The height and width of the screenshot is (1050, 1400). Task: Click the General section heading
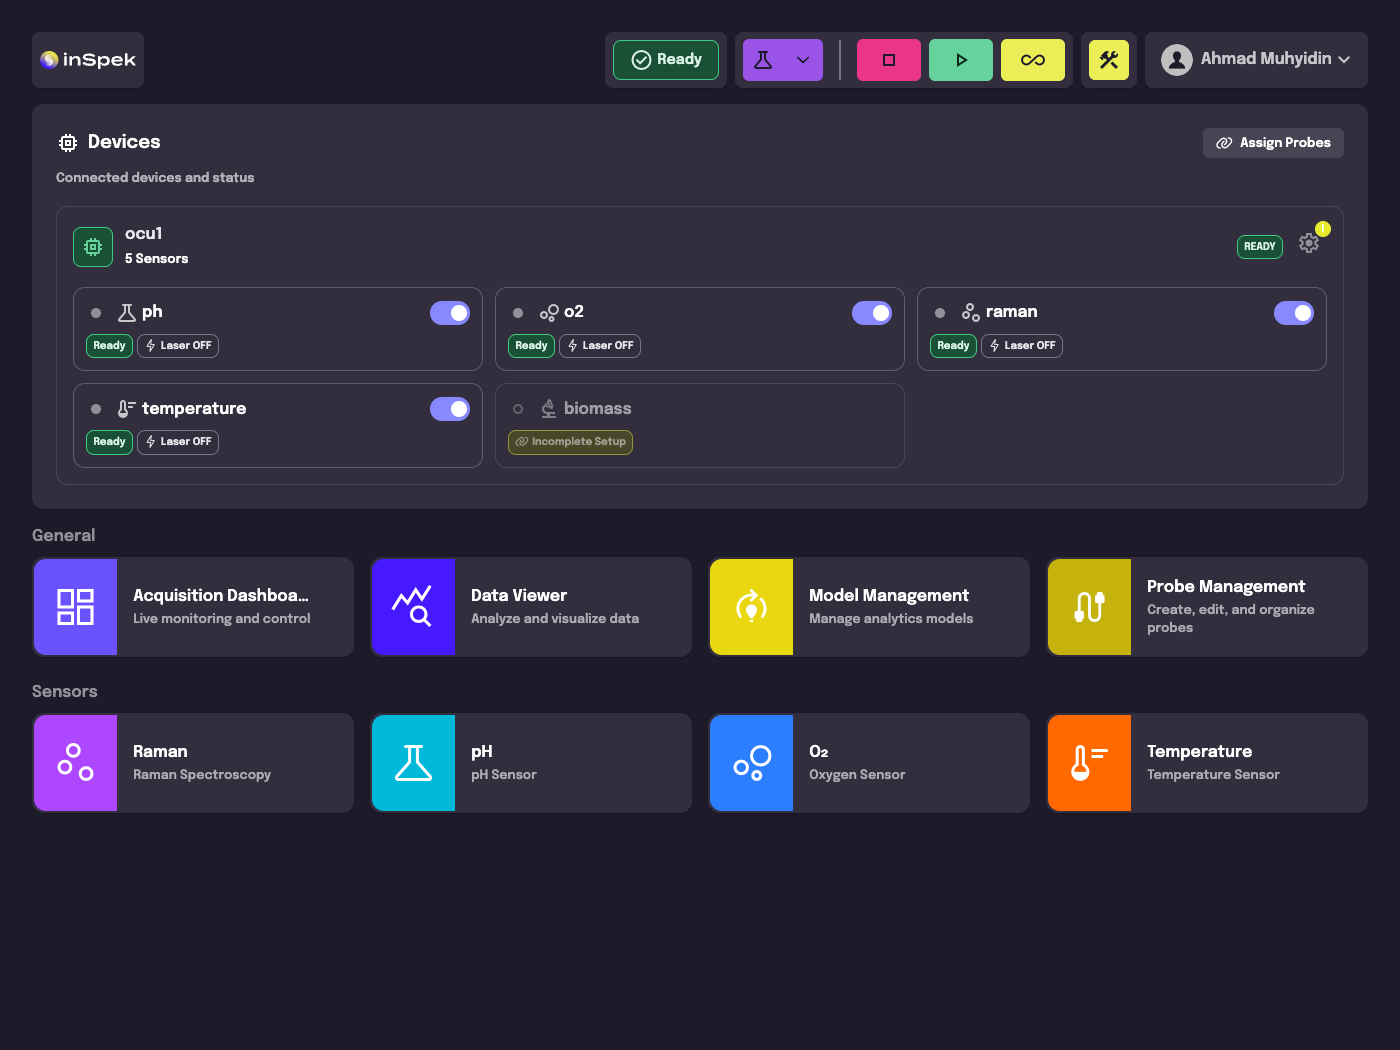[64, 536]
